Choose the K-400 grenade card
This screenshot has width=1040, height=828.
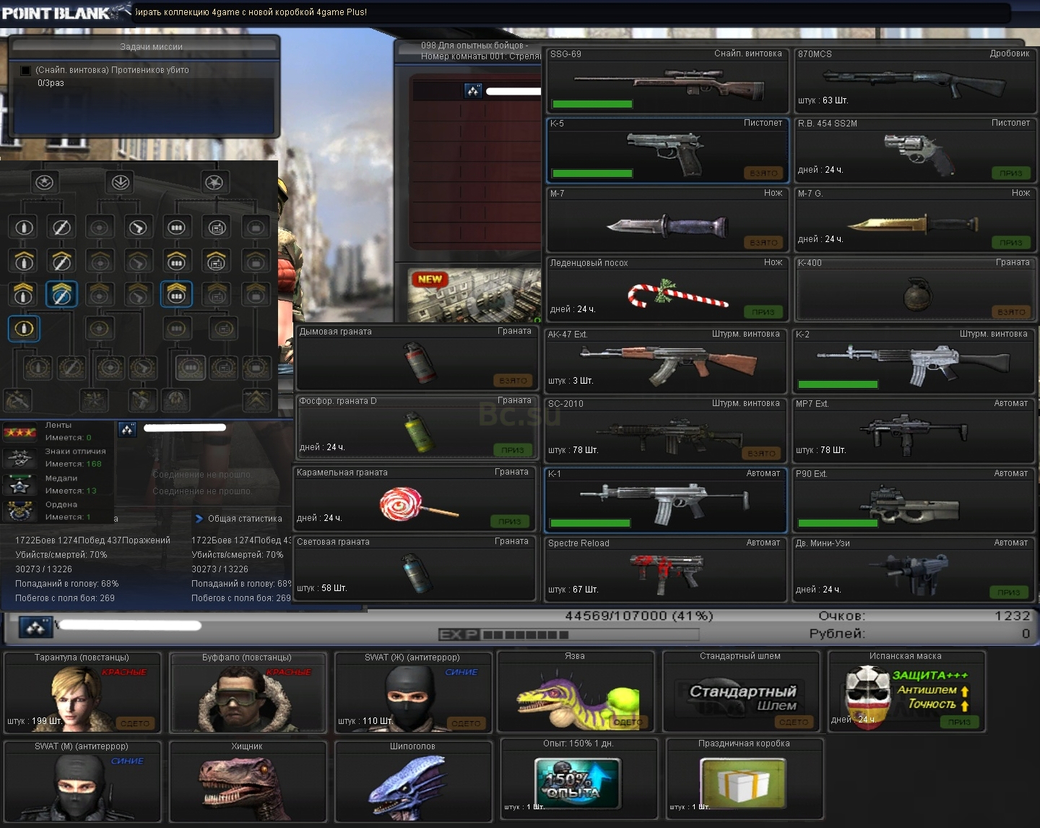click(x=915, y=289)
